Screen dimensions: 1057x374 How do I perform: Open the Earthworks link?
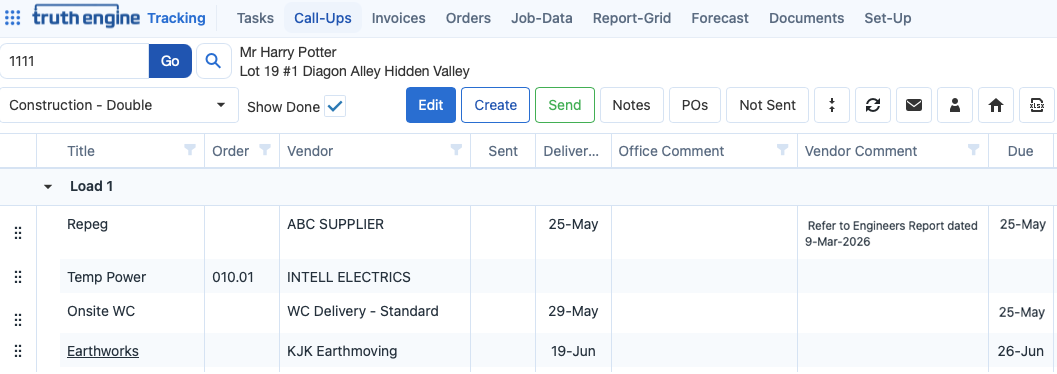point(103,351)
